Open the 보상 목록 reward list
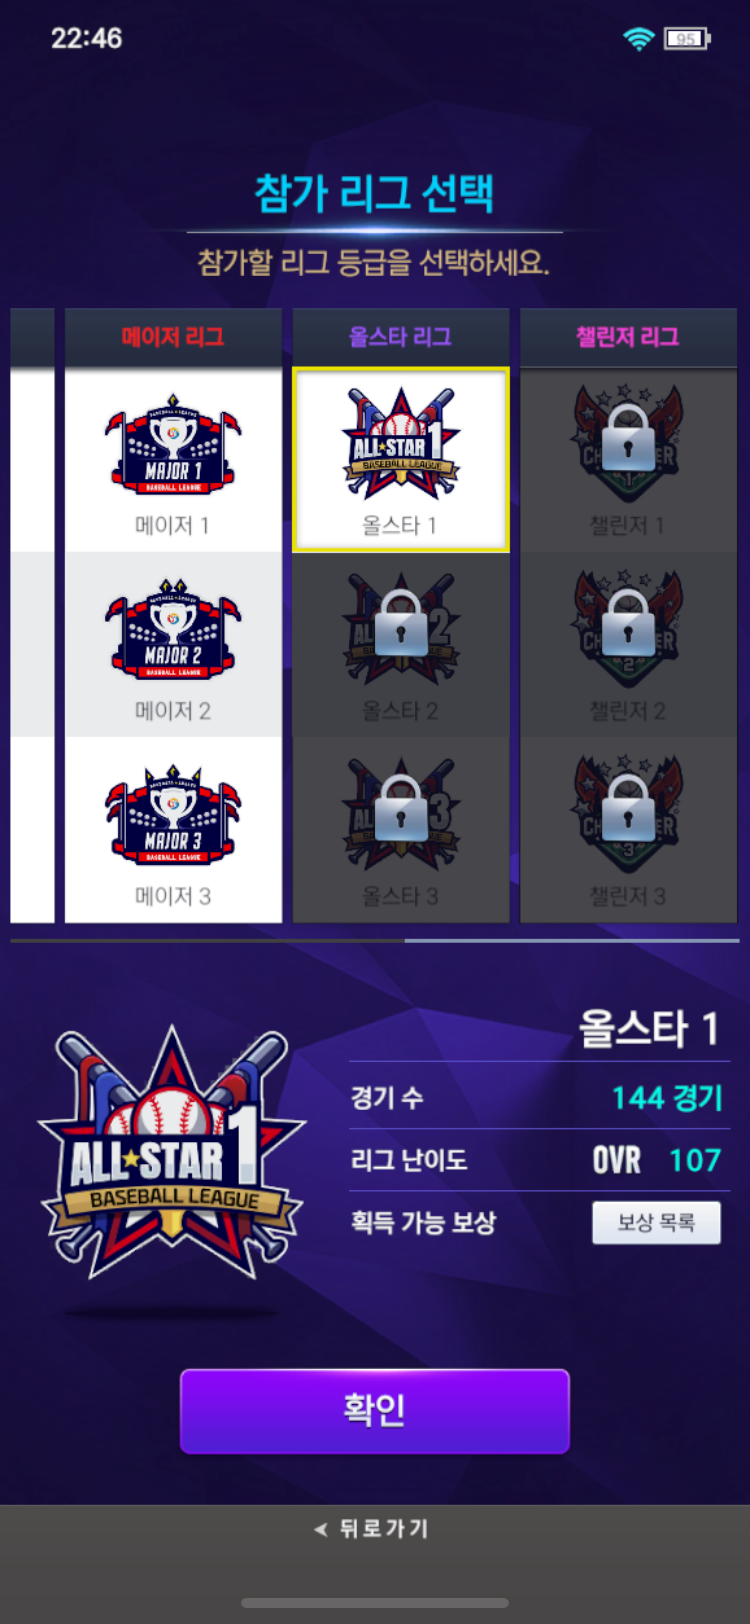This screenshot has height=1624, width=750. point(656,1222)
